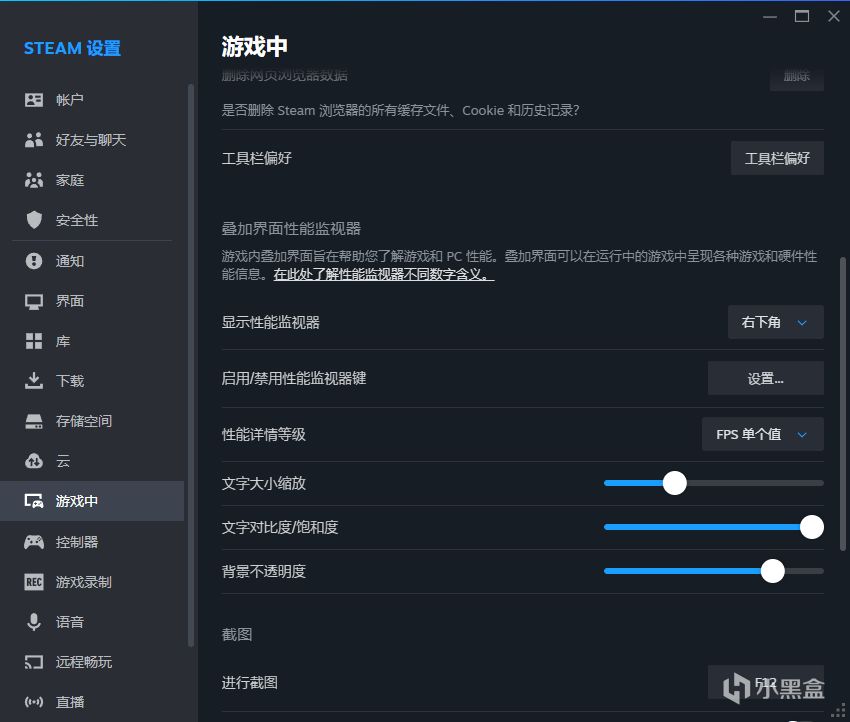Image resolution: width=850 pixels, height=722 pixels.
Task: Click the Security (安全性) shield icon
Action: [x=34, y=220]
